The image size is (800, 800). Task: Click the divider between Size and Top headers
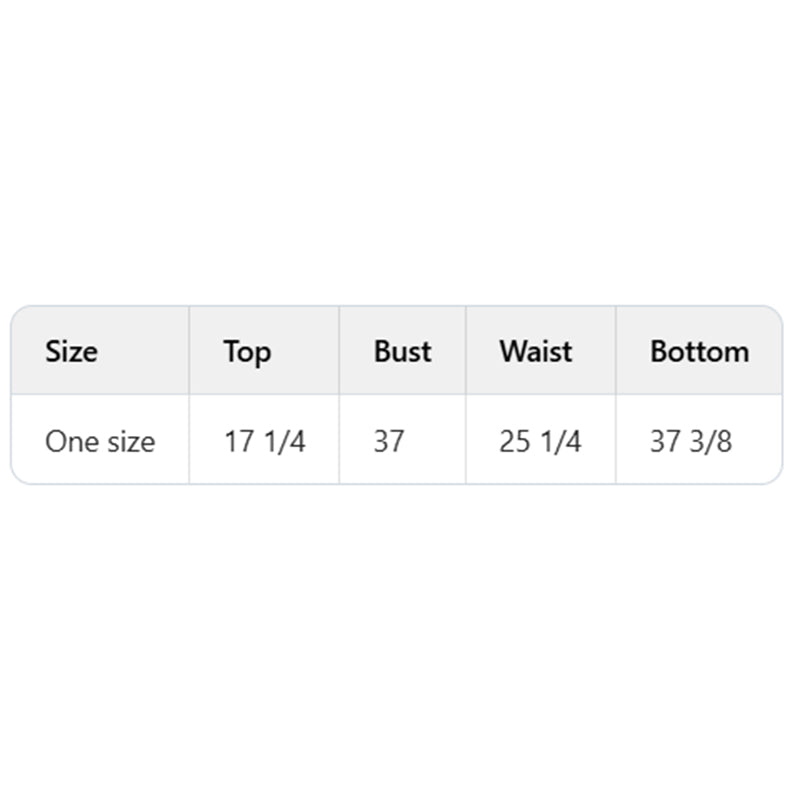(189, 352)
